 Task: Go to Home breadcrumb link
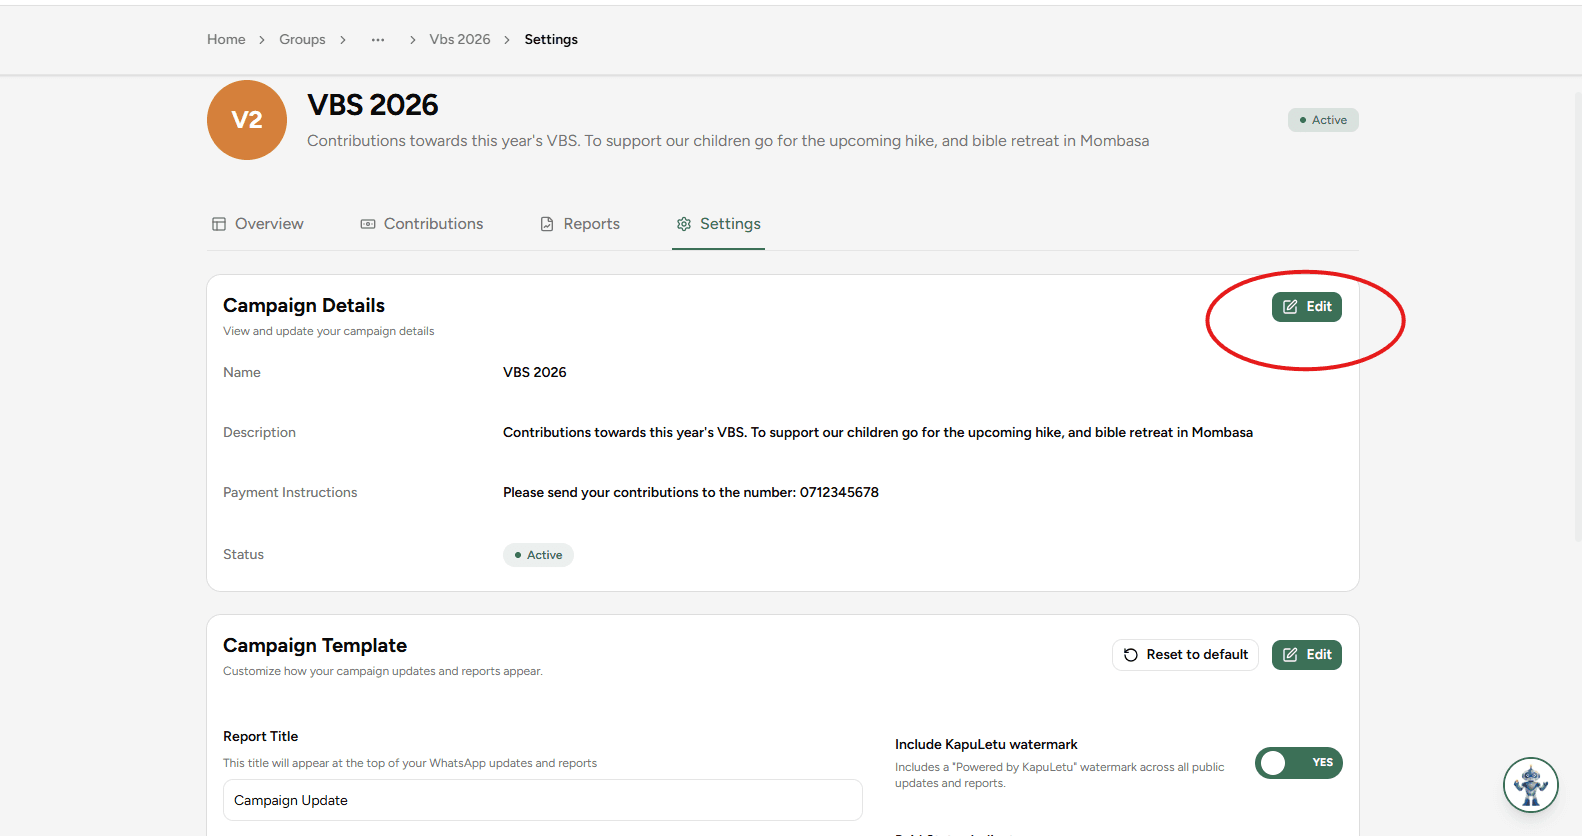click(x=226, y=40)
